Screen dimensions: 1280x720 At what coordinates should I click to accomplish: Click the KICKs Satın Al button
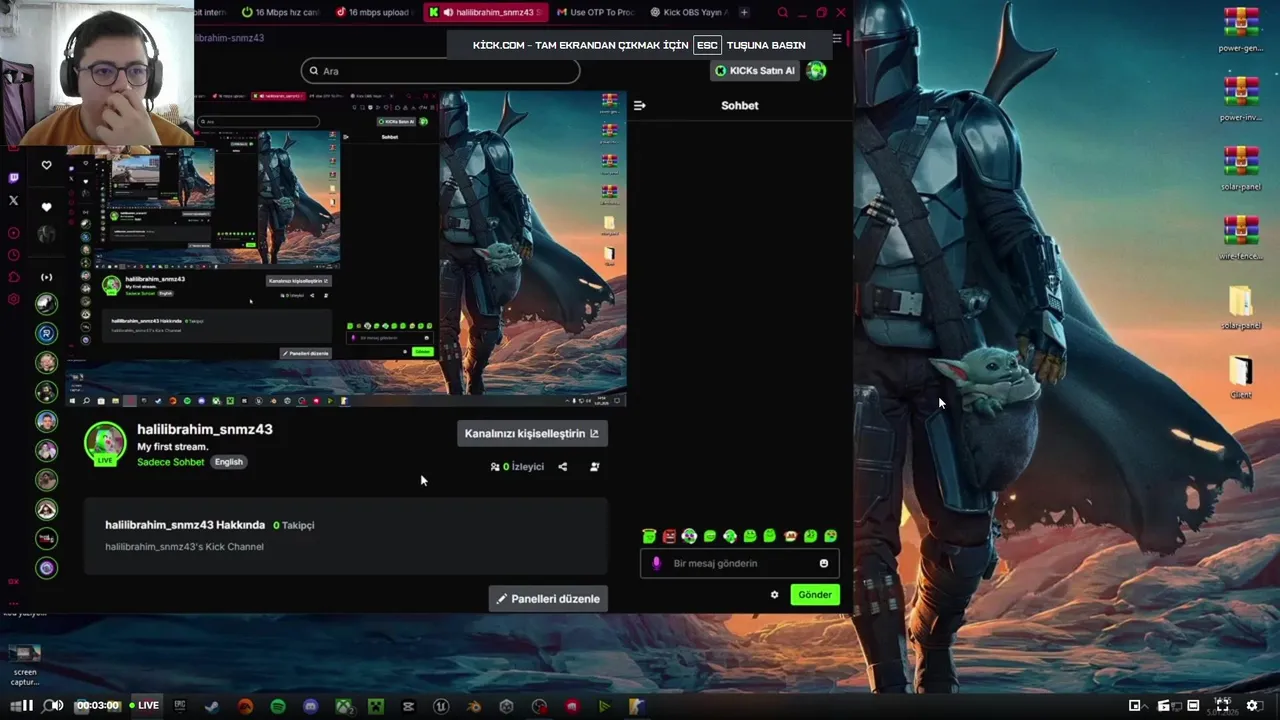[755, 71]
